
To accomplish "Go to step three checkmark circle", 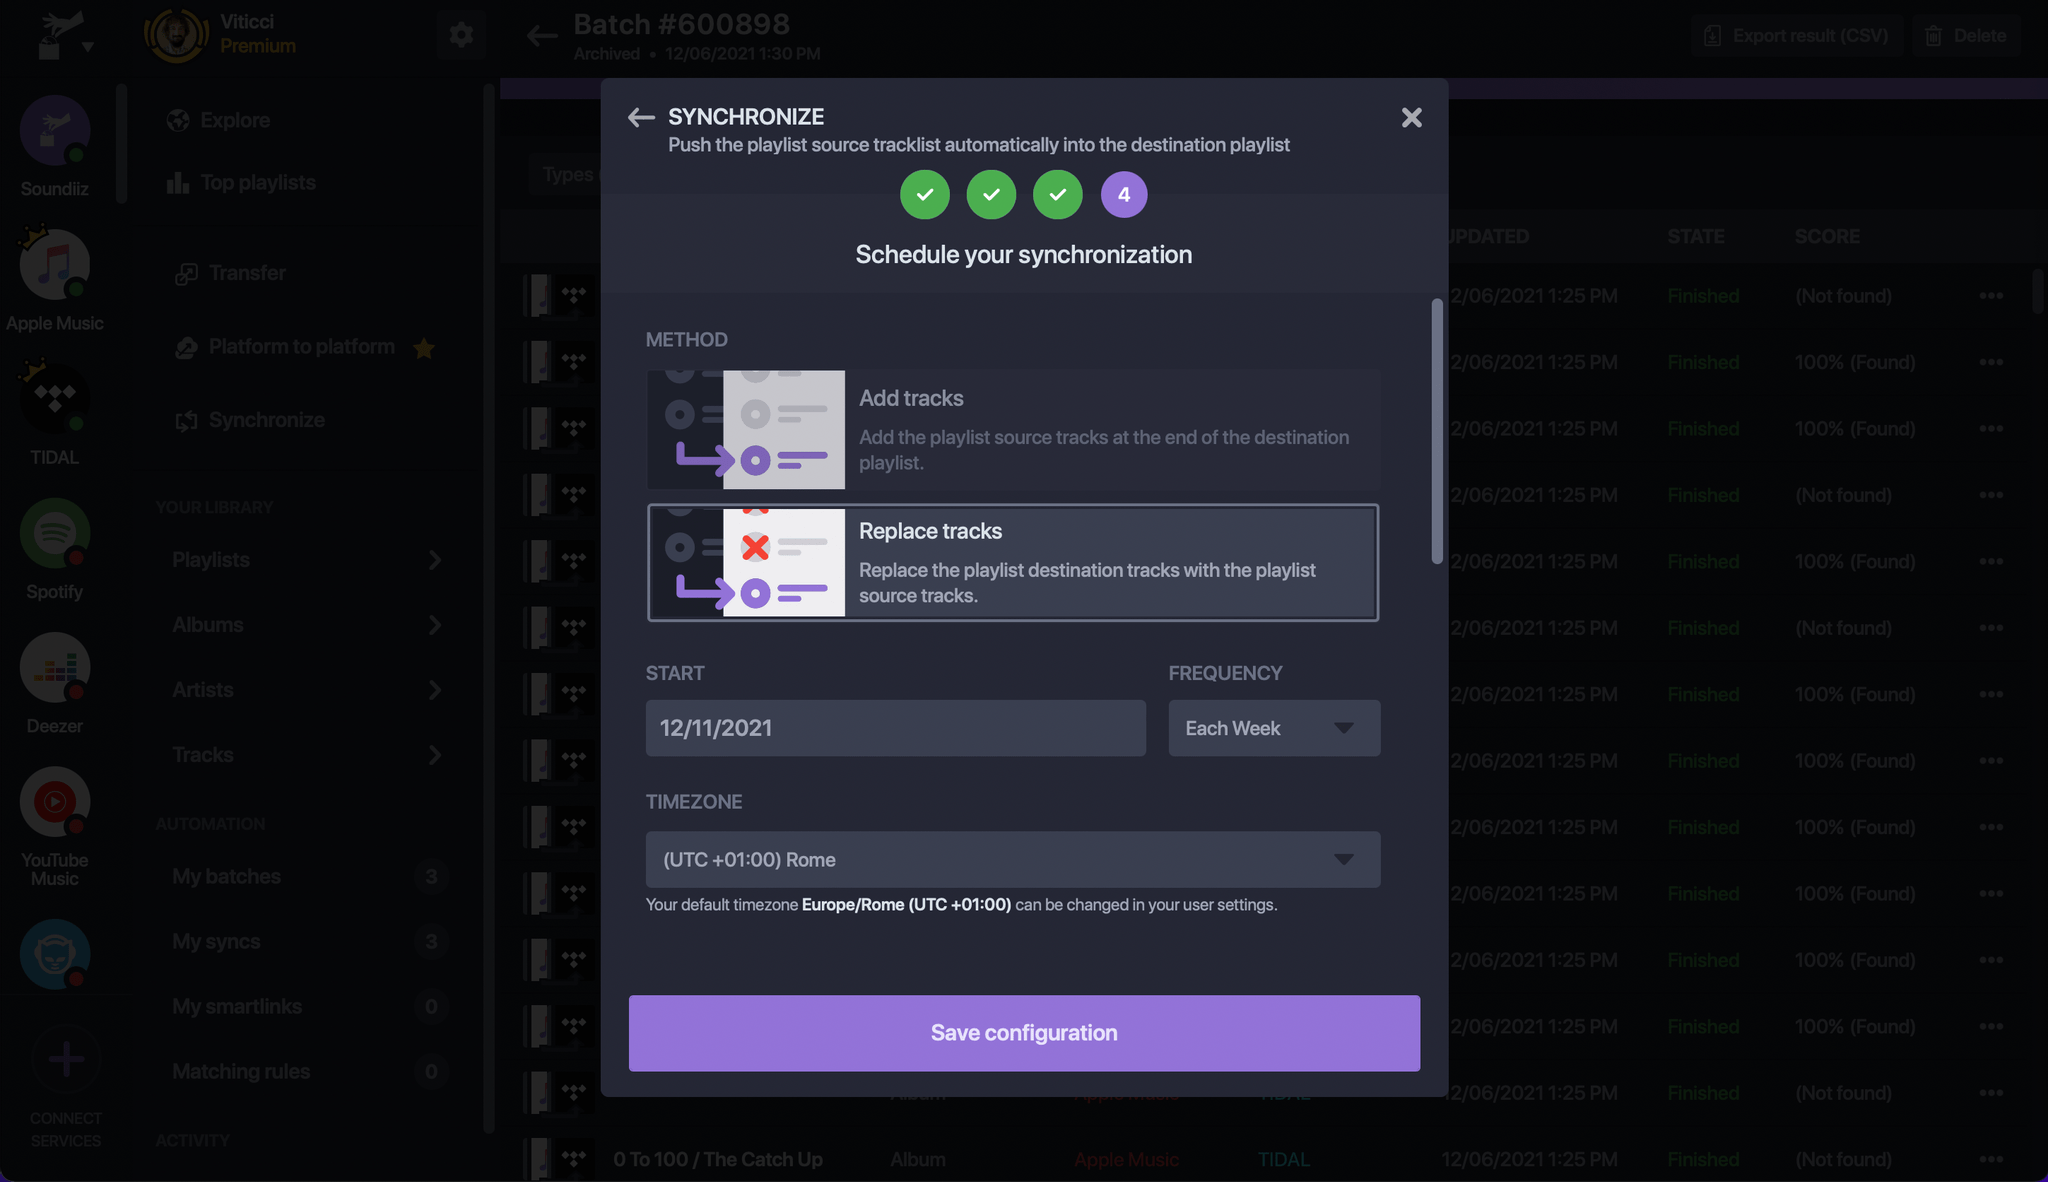I will pos(1058,194).
